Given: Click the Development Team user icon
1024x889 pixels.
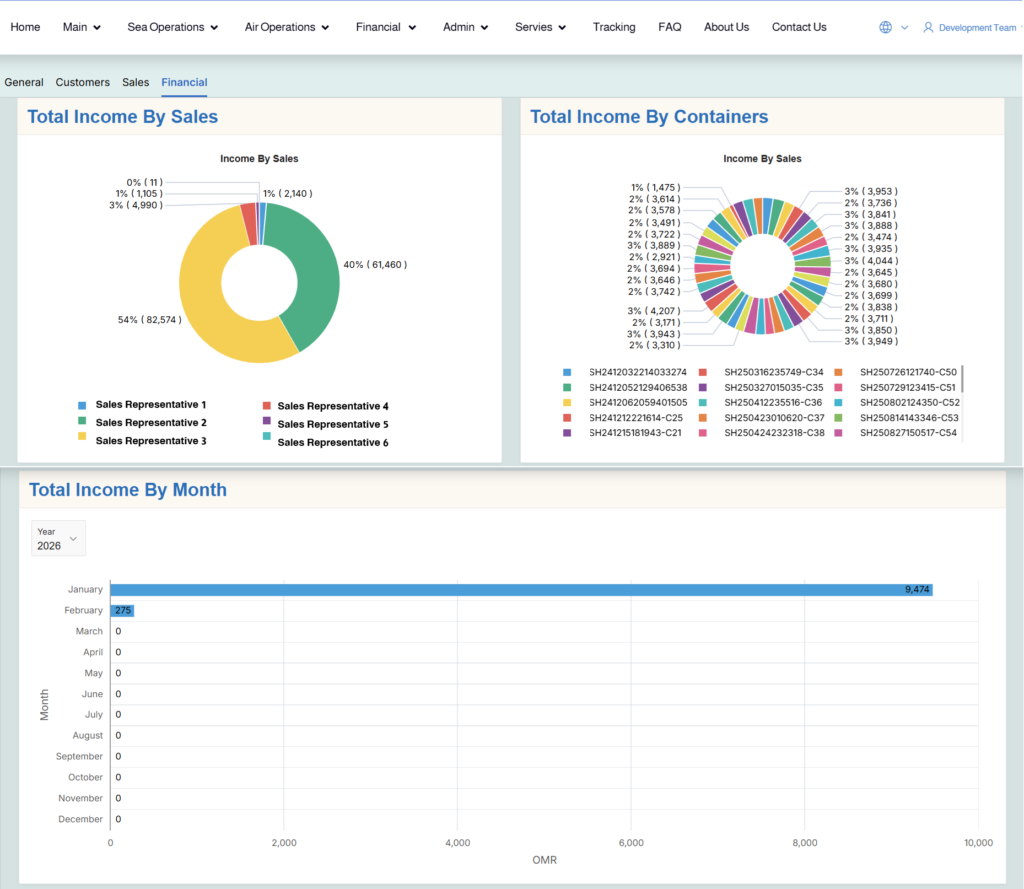Looking at the screenshot, I should pos(931,27).
